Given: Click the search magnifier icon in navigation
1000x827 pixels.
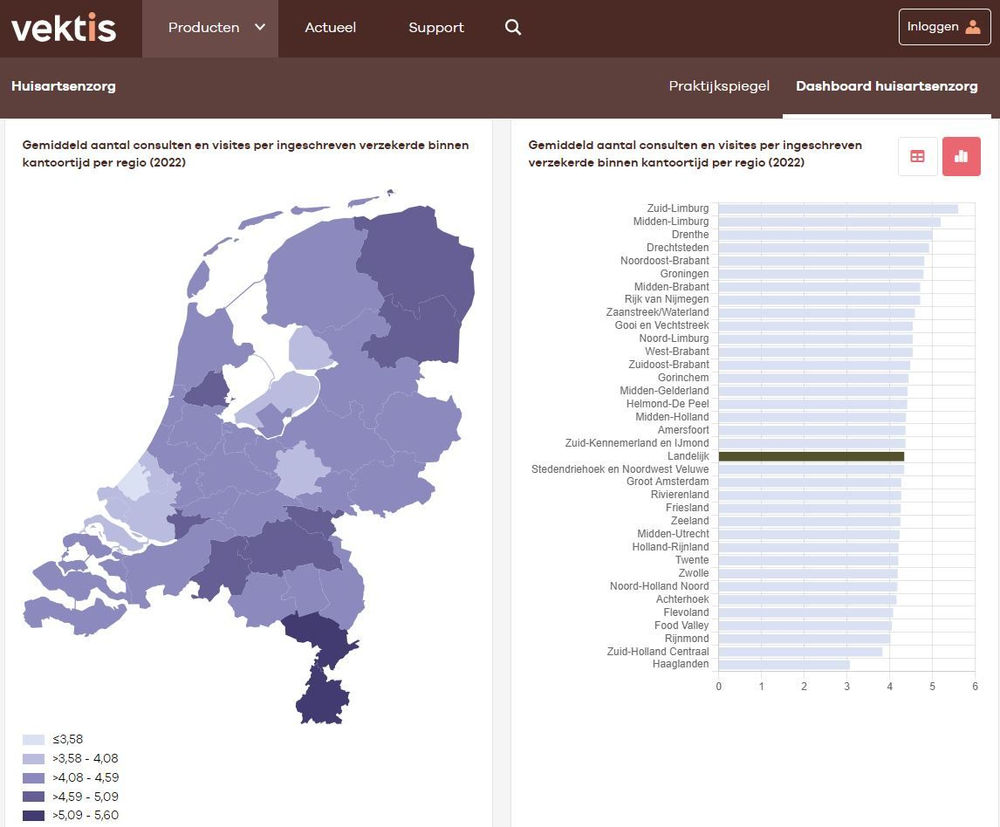Looking at the screenshot, I should coord(513,27).
